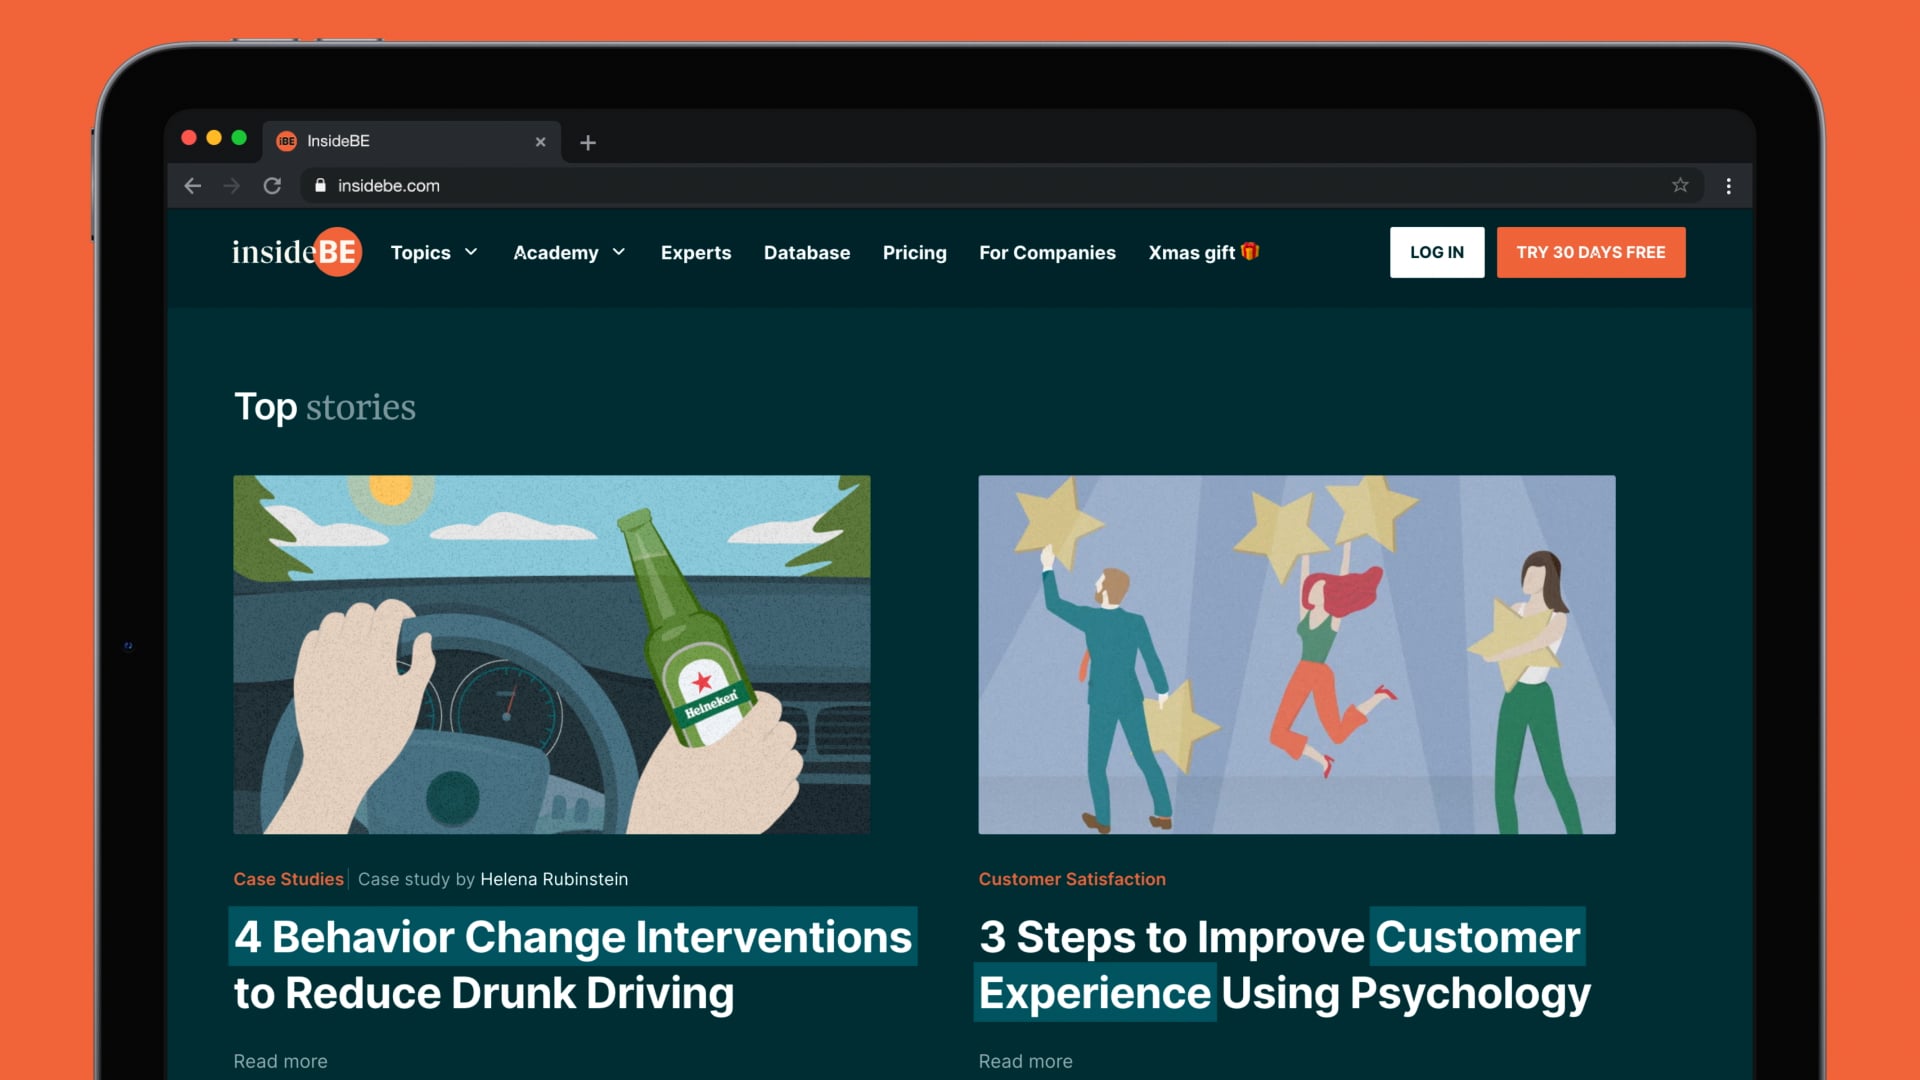The height and width of the screenshot is (1080, 1920).
Task: Open the Heineken drunk driving thumbnail
Action: coord(551,654)
